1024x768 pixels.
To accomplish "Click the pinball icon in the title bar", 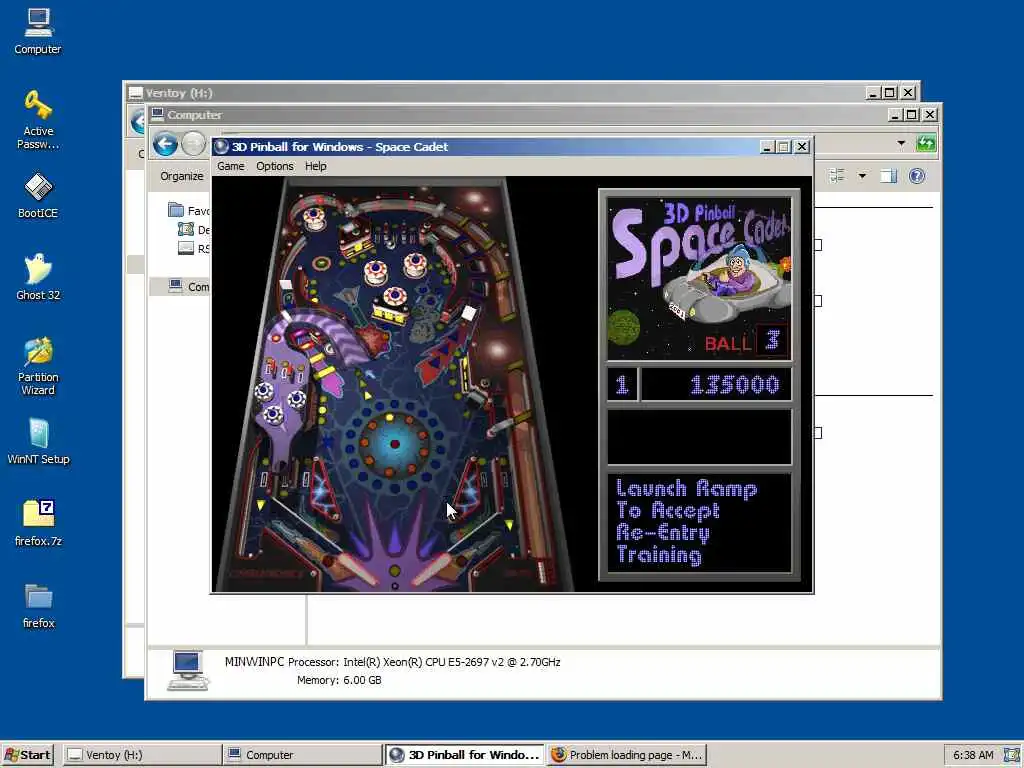I will (x=221, y=147).
